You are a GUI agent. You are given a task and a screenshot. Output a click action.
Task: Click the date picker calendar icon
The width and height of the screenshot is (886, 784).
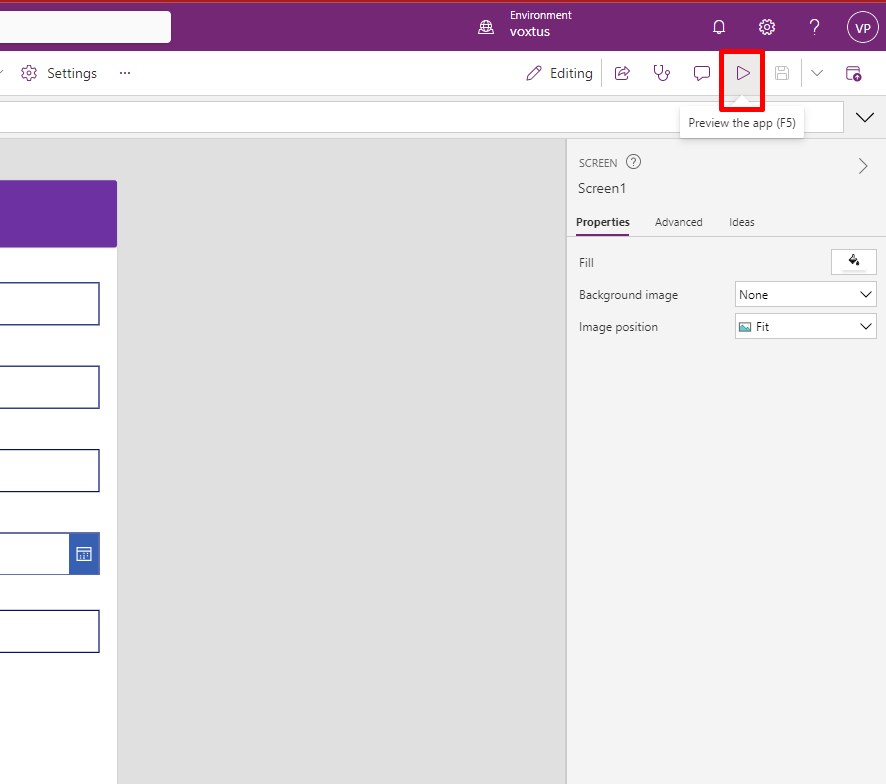[x=84, y=554]
